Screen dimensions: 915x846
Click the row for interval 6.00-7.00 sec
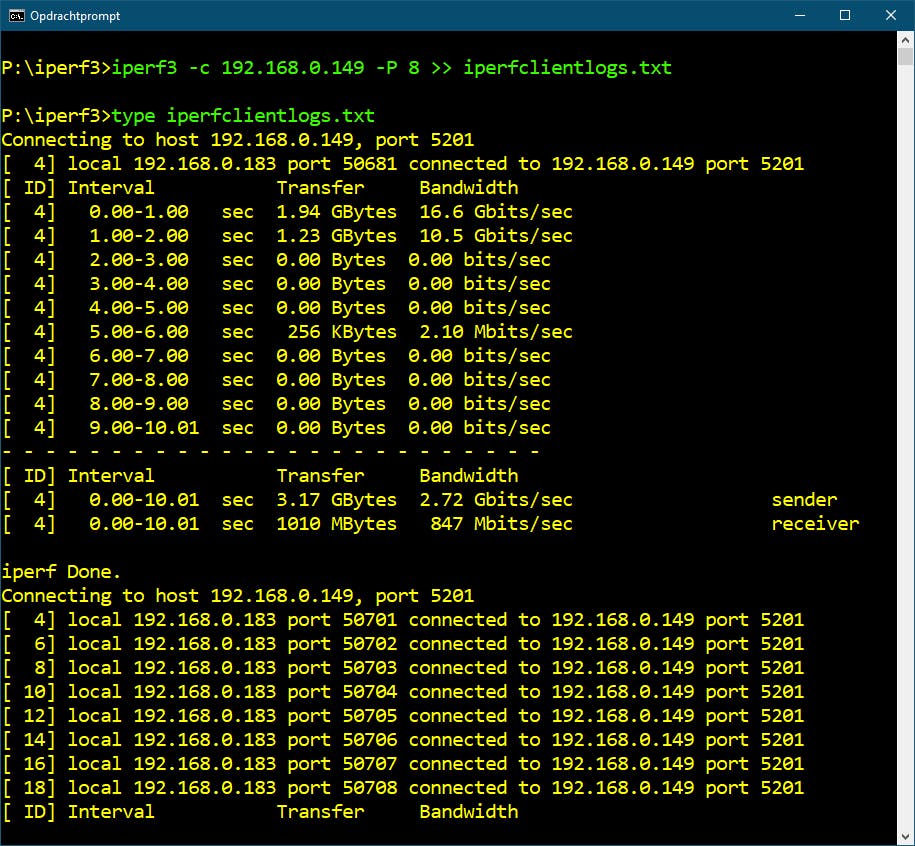pos(276,356)
